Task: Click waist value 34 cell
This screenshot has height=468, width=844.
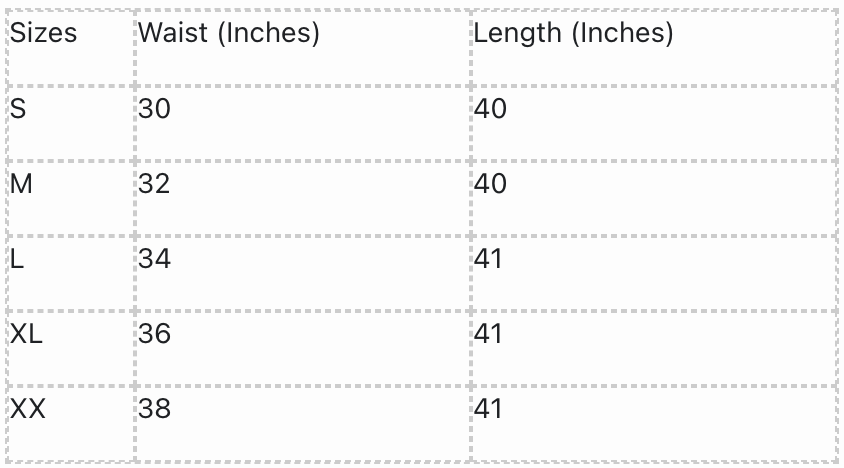Action: pyautogui.click(x=155, y=259)
